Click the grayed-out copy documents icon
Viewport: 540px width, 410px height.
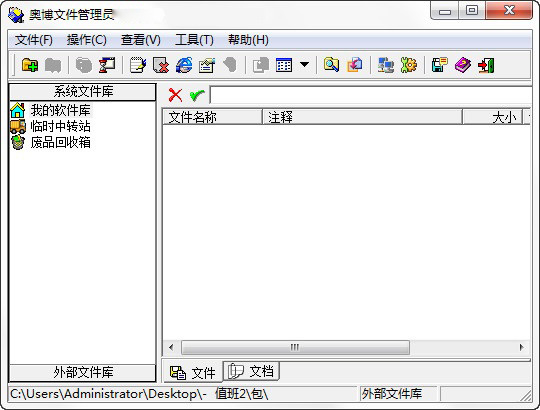pos(261,65)
